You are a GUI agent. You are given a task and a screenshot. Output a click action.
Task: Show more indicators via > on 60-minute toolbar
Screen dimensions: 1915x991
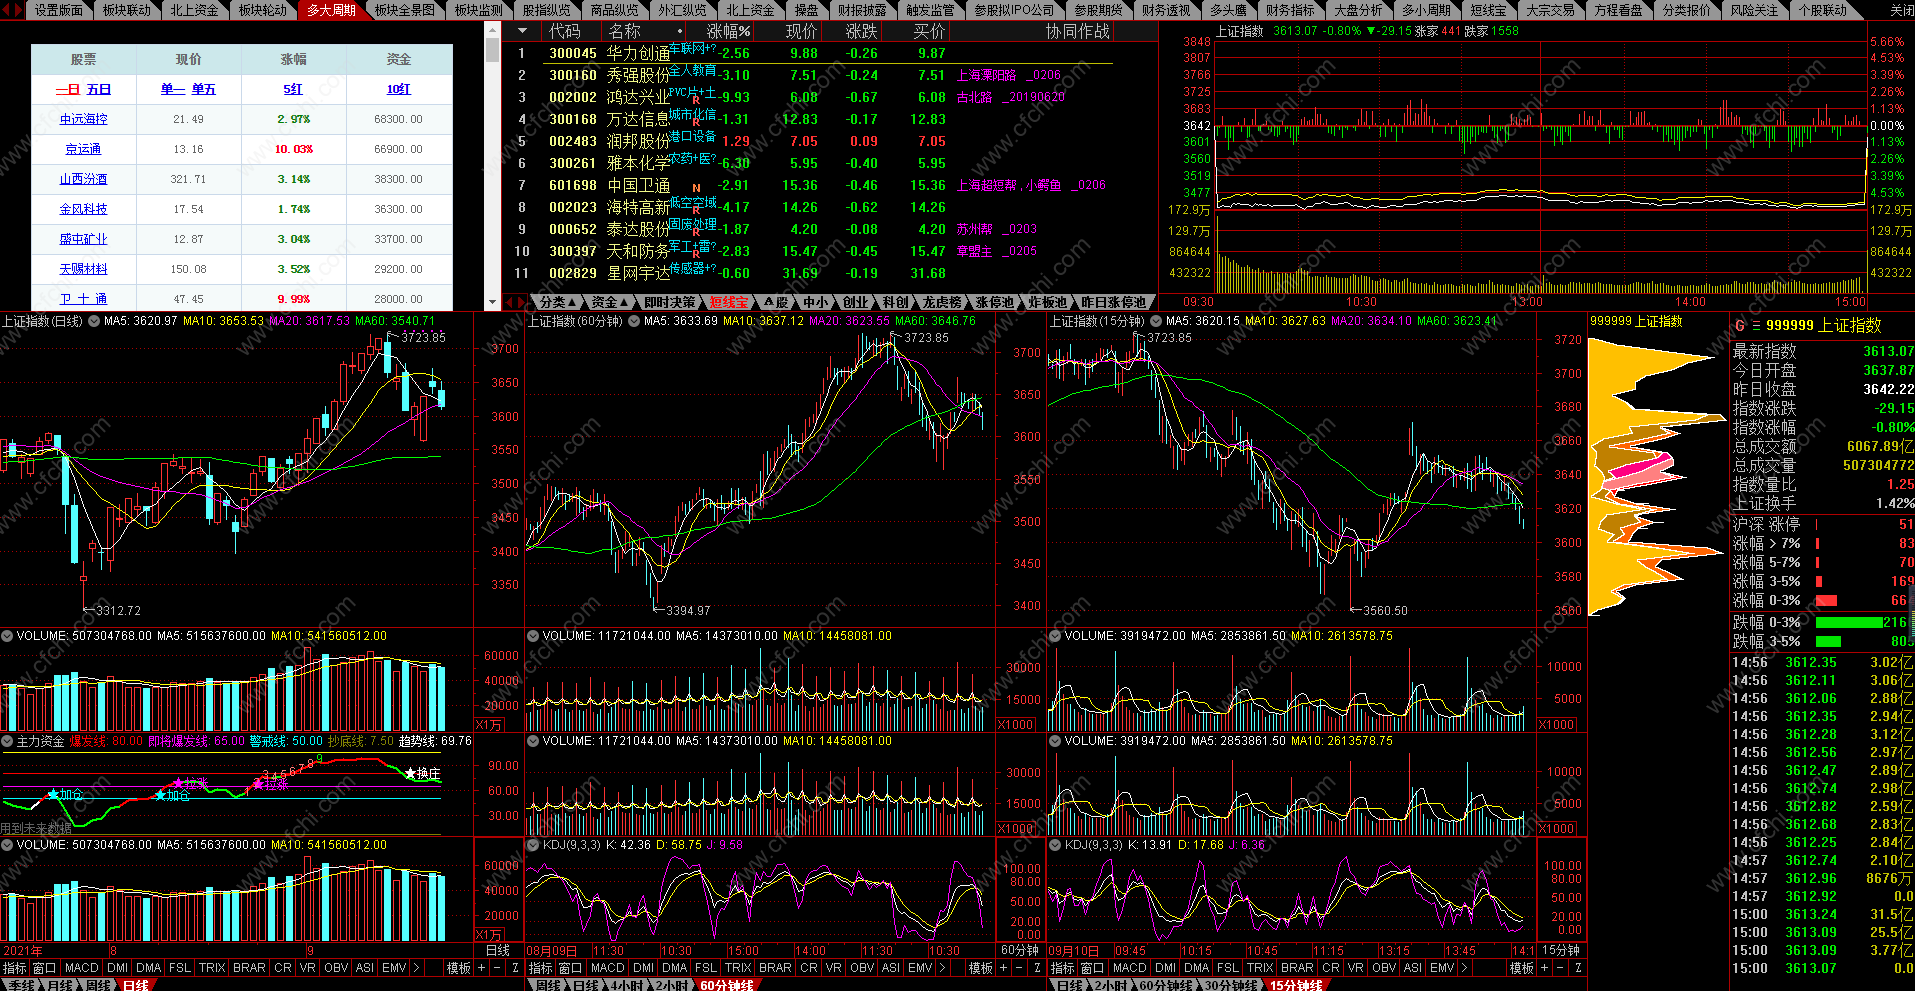coord(943,968)
